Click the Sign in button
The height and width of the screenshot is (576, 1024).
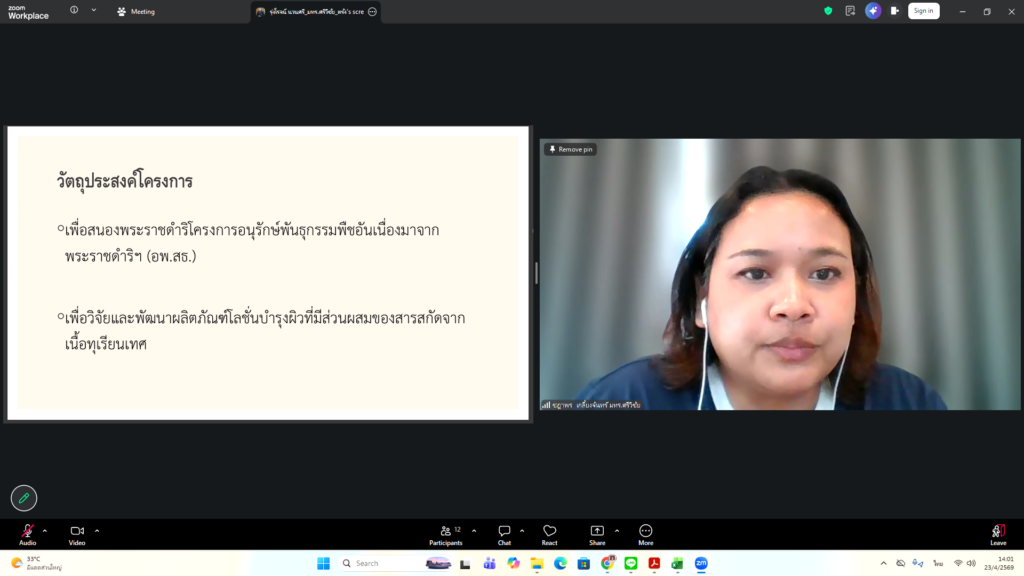pos(923,11)
